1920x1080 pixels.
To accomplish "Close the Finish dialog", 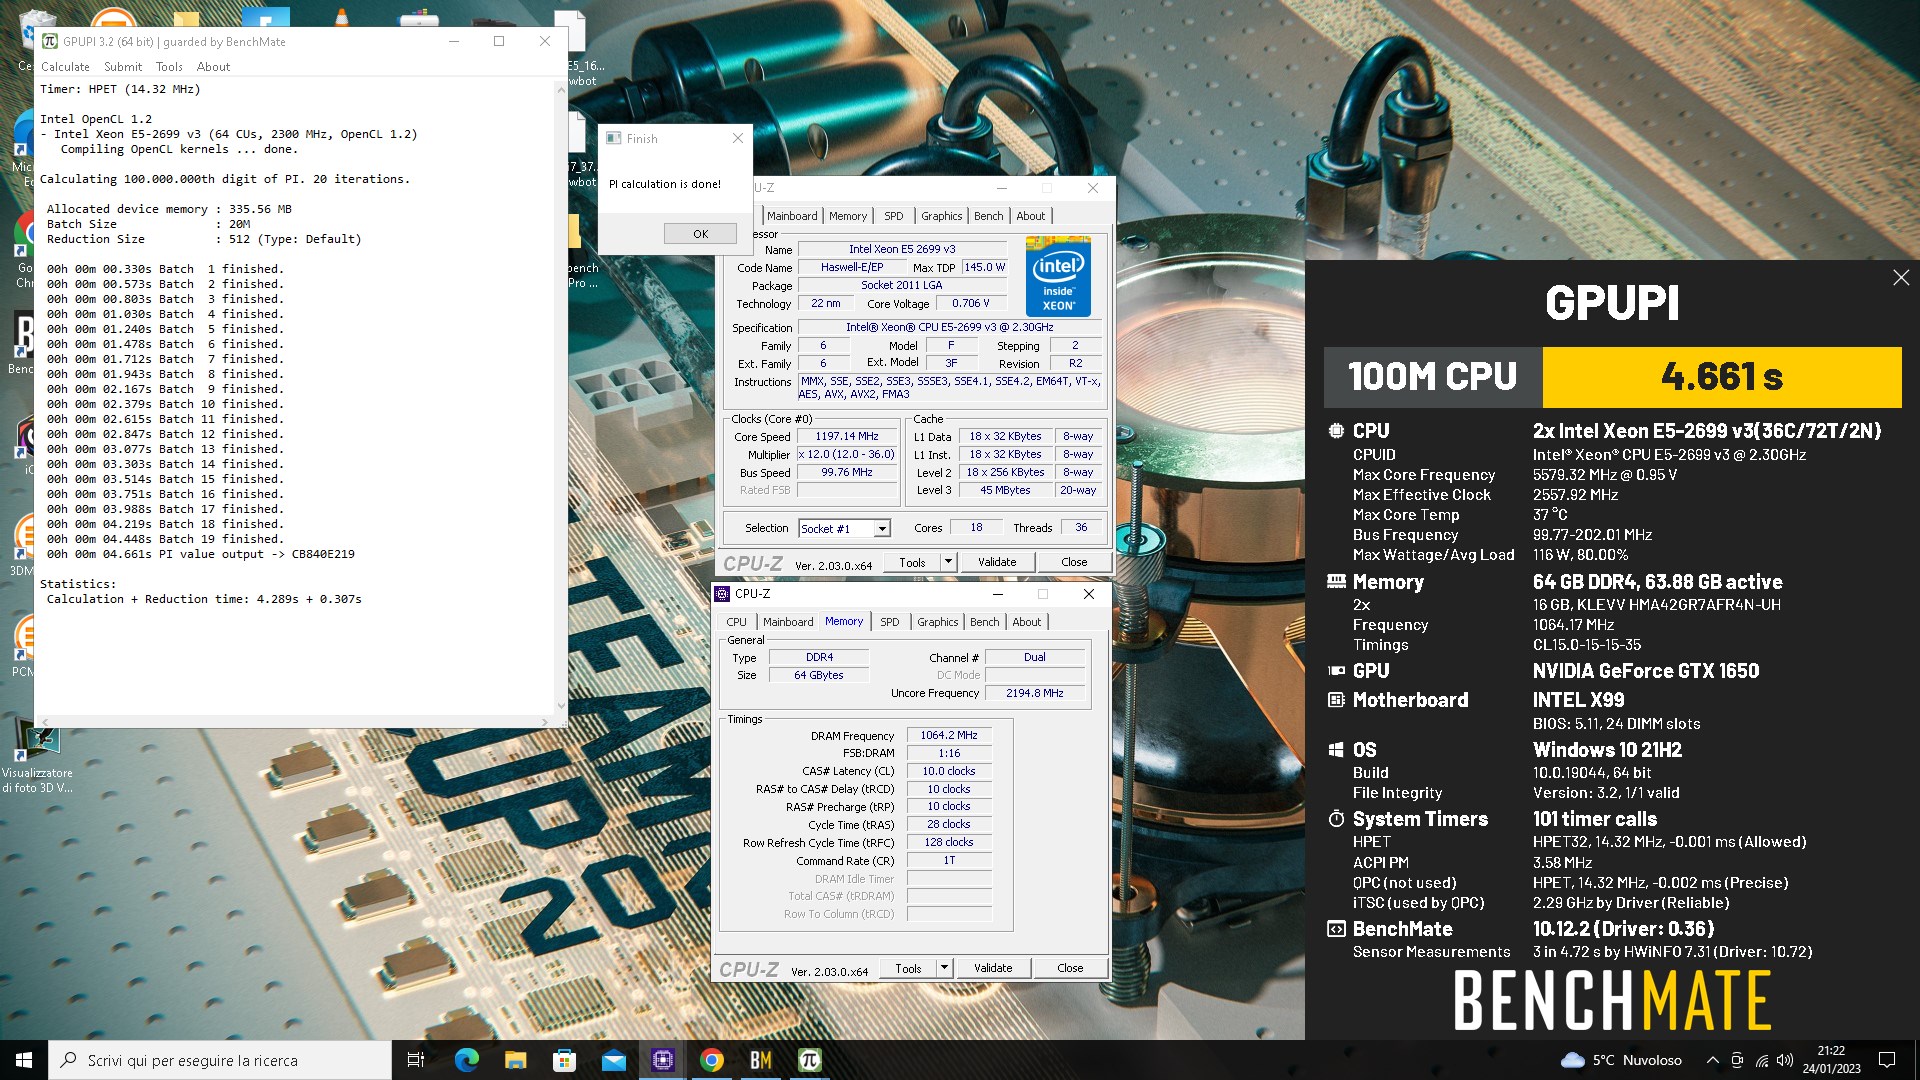I will [x=738, y=139].
